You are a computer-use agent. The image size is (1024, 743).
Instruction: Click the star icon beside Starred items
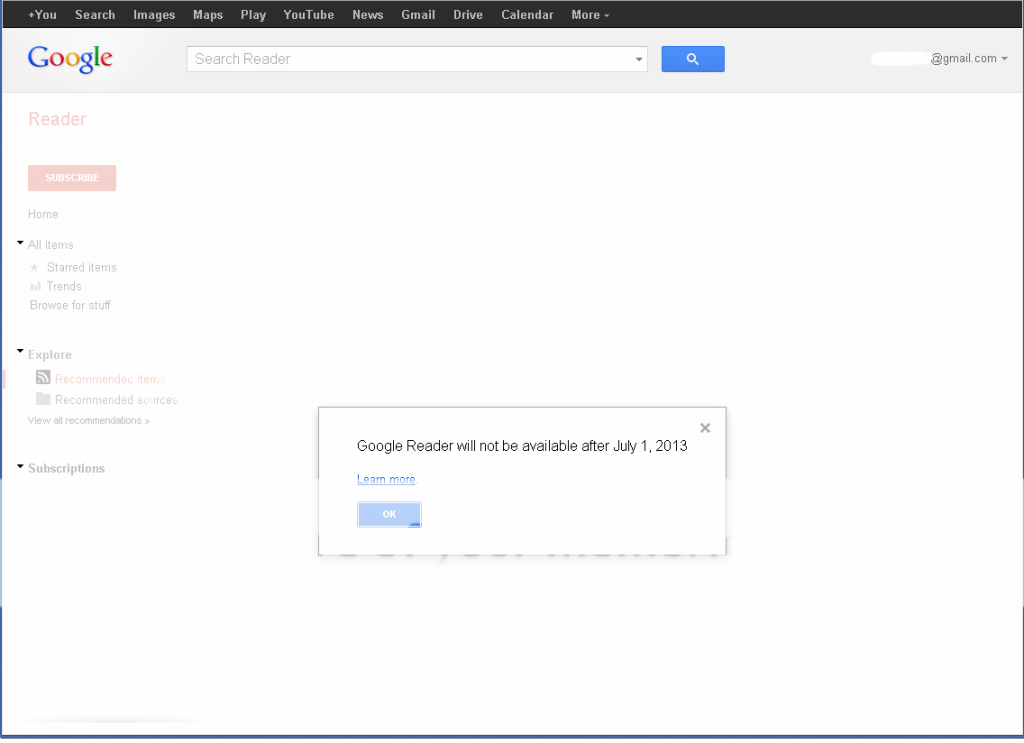click(34, 268)
